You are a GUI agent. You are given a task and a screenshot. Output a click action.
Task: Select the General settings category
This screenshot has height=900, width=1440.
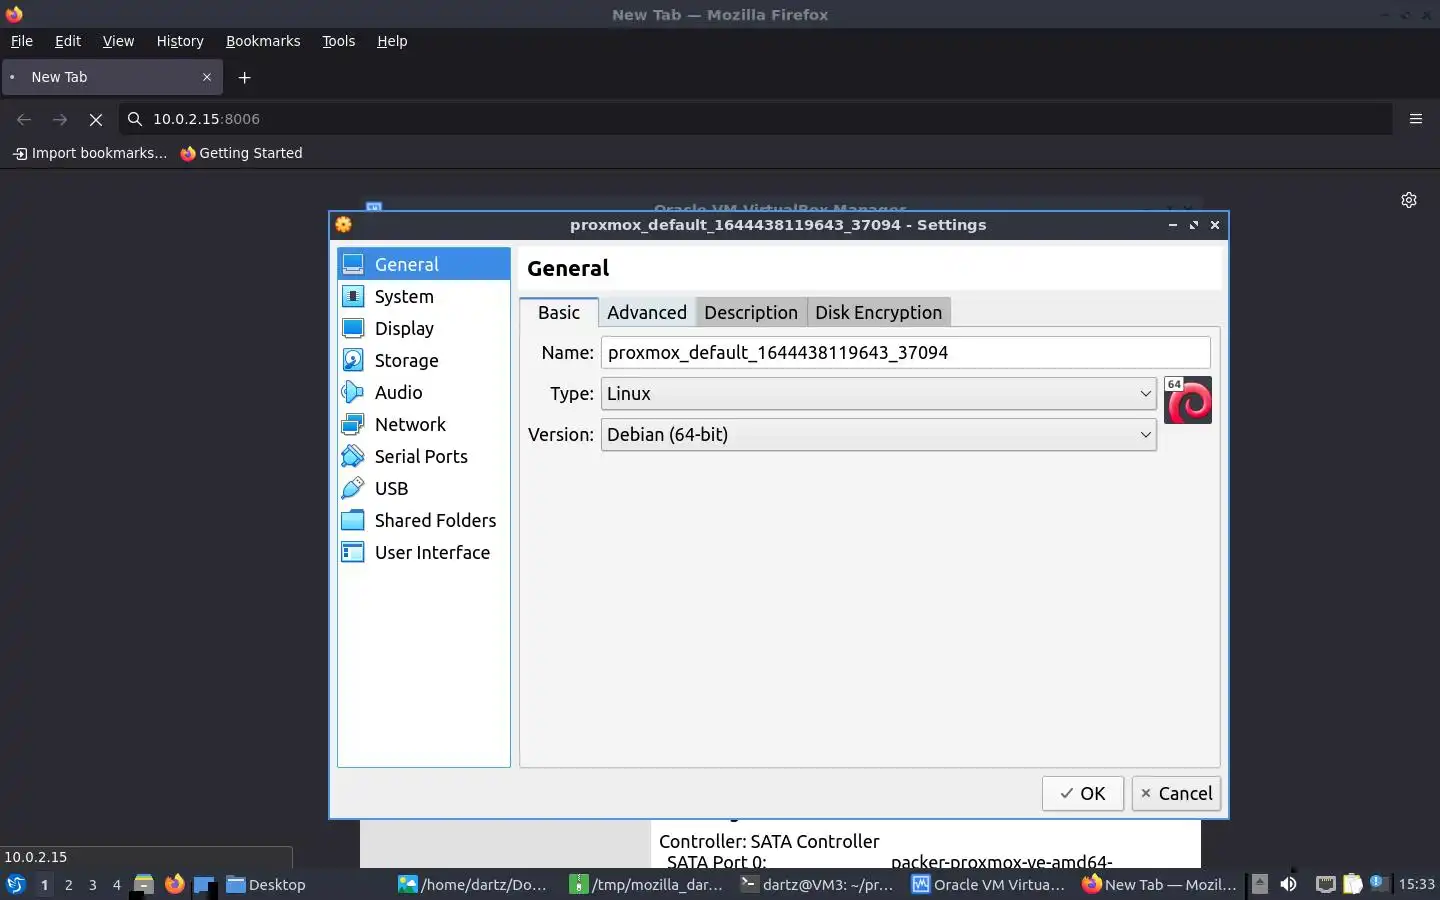tap(424, 264)
